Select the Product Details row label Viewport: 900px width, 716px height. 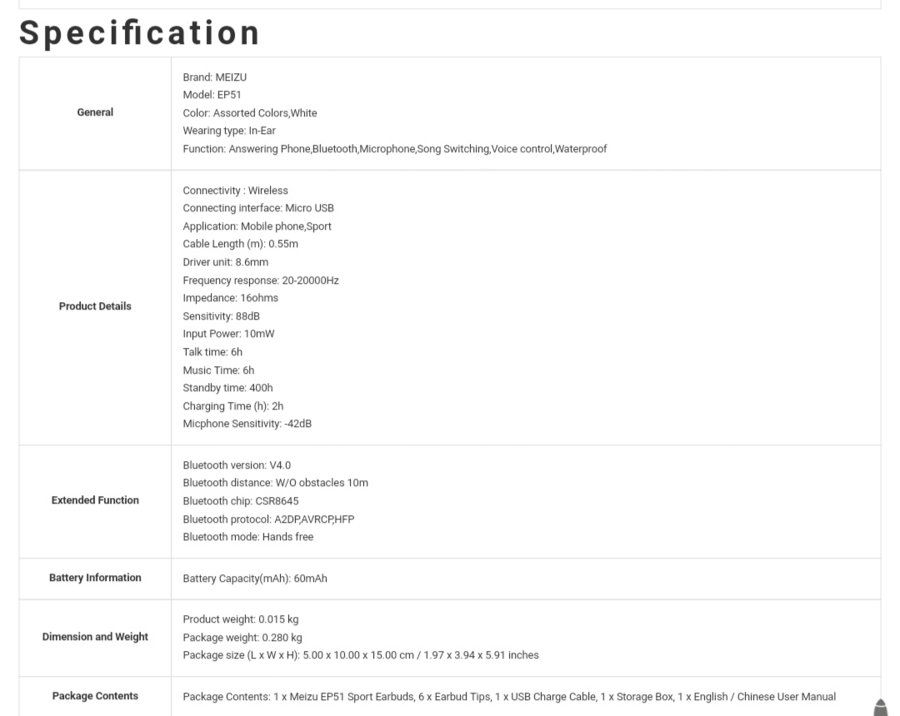click(95, 307)
